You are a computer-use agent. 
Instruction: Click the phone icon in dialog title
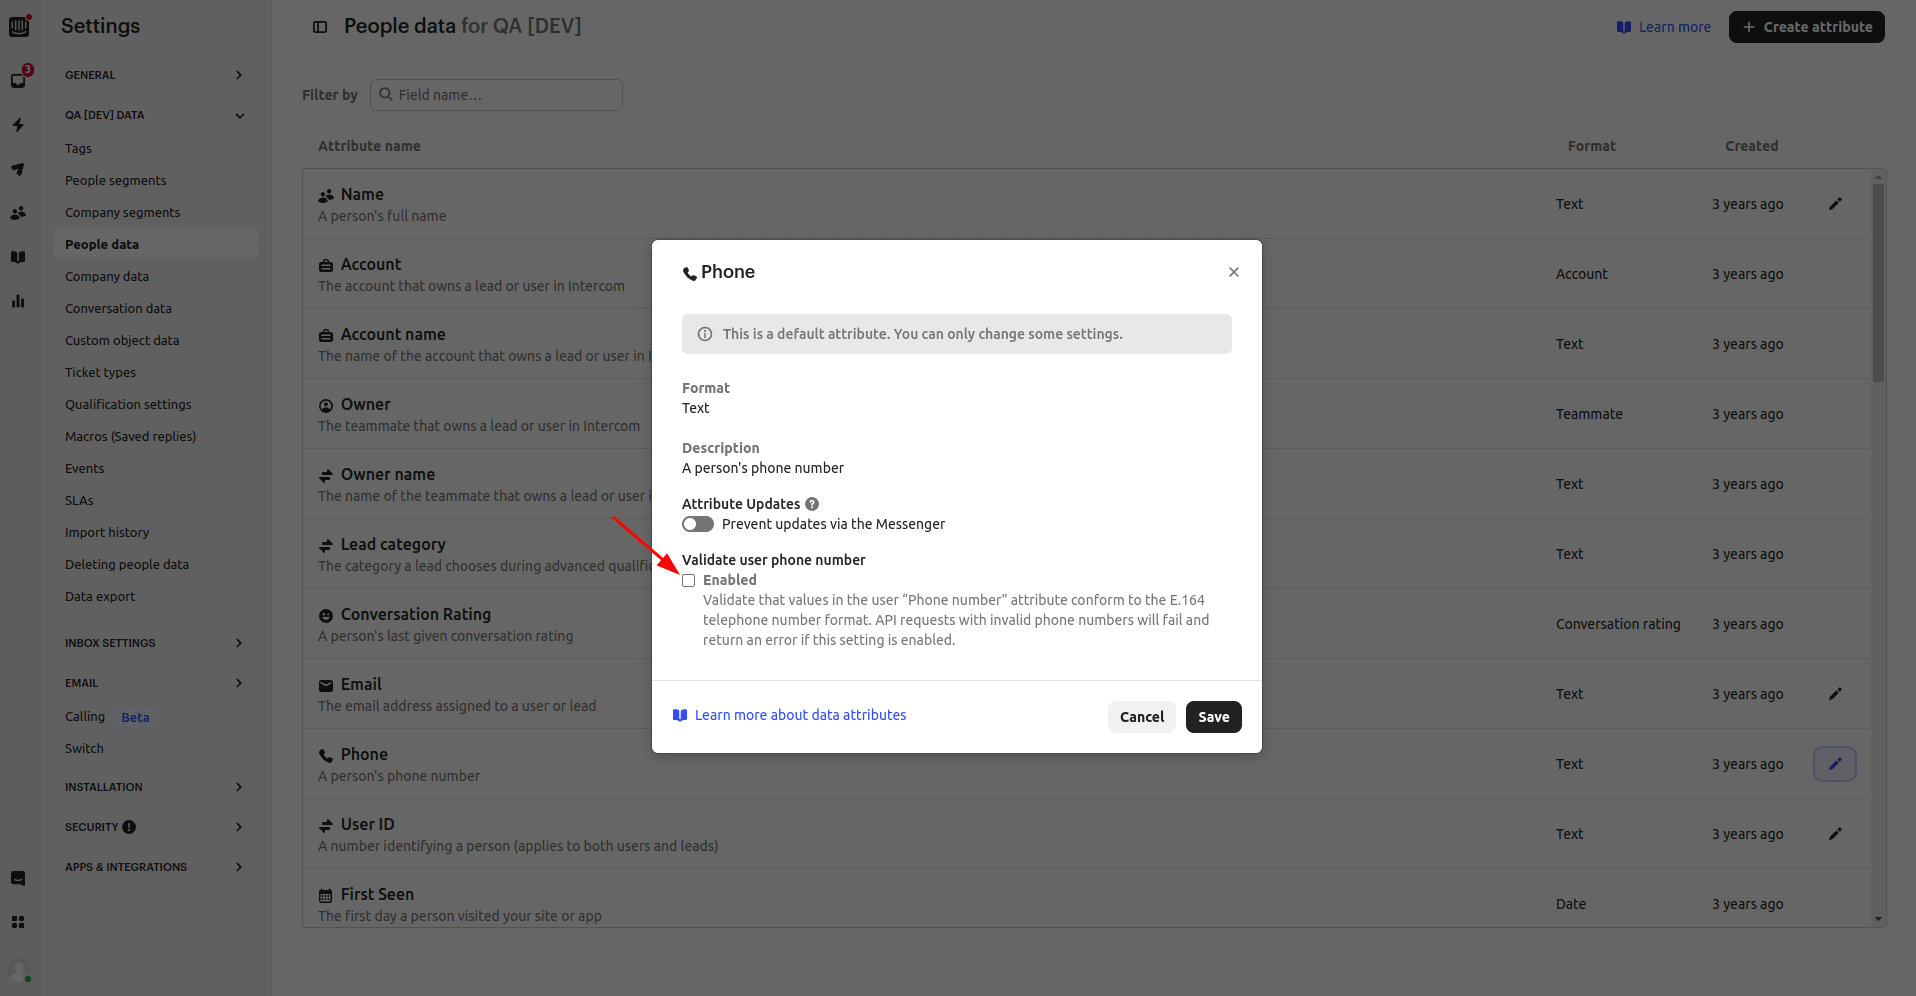[690, 273]
